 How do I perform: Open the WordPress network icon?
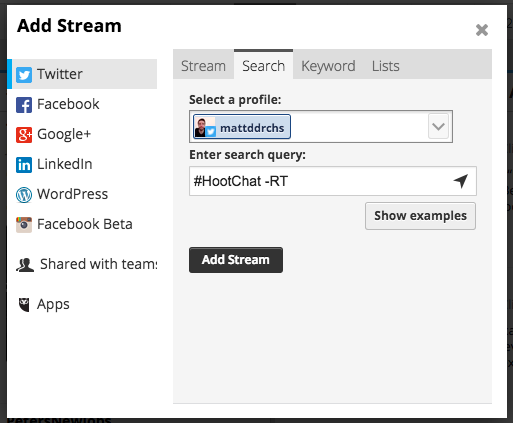pos(24,195)
